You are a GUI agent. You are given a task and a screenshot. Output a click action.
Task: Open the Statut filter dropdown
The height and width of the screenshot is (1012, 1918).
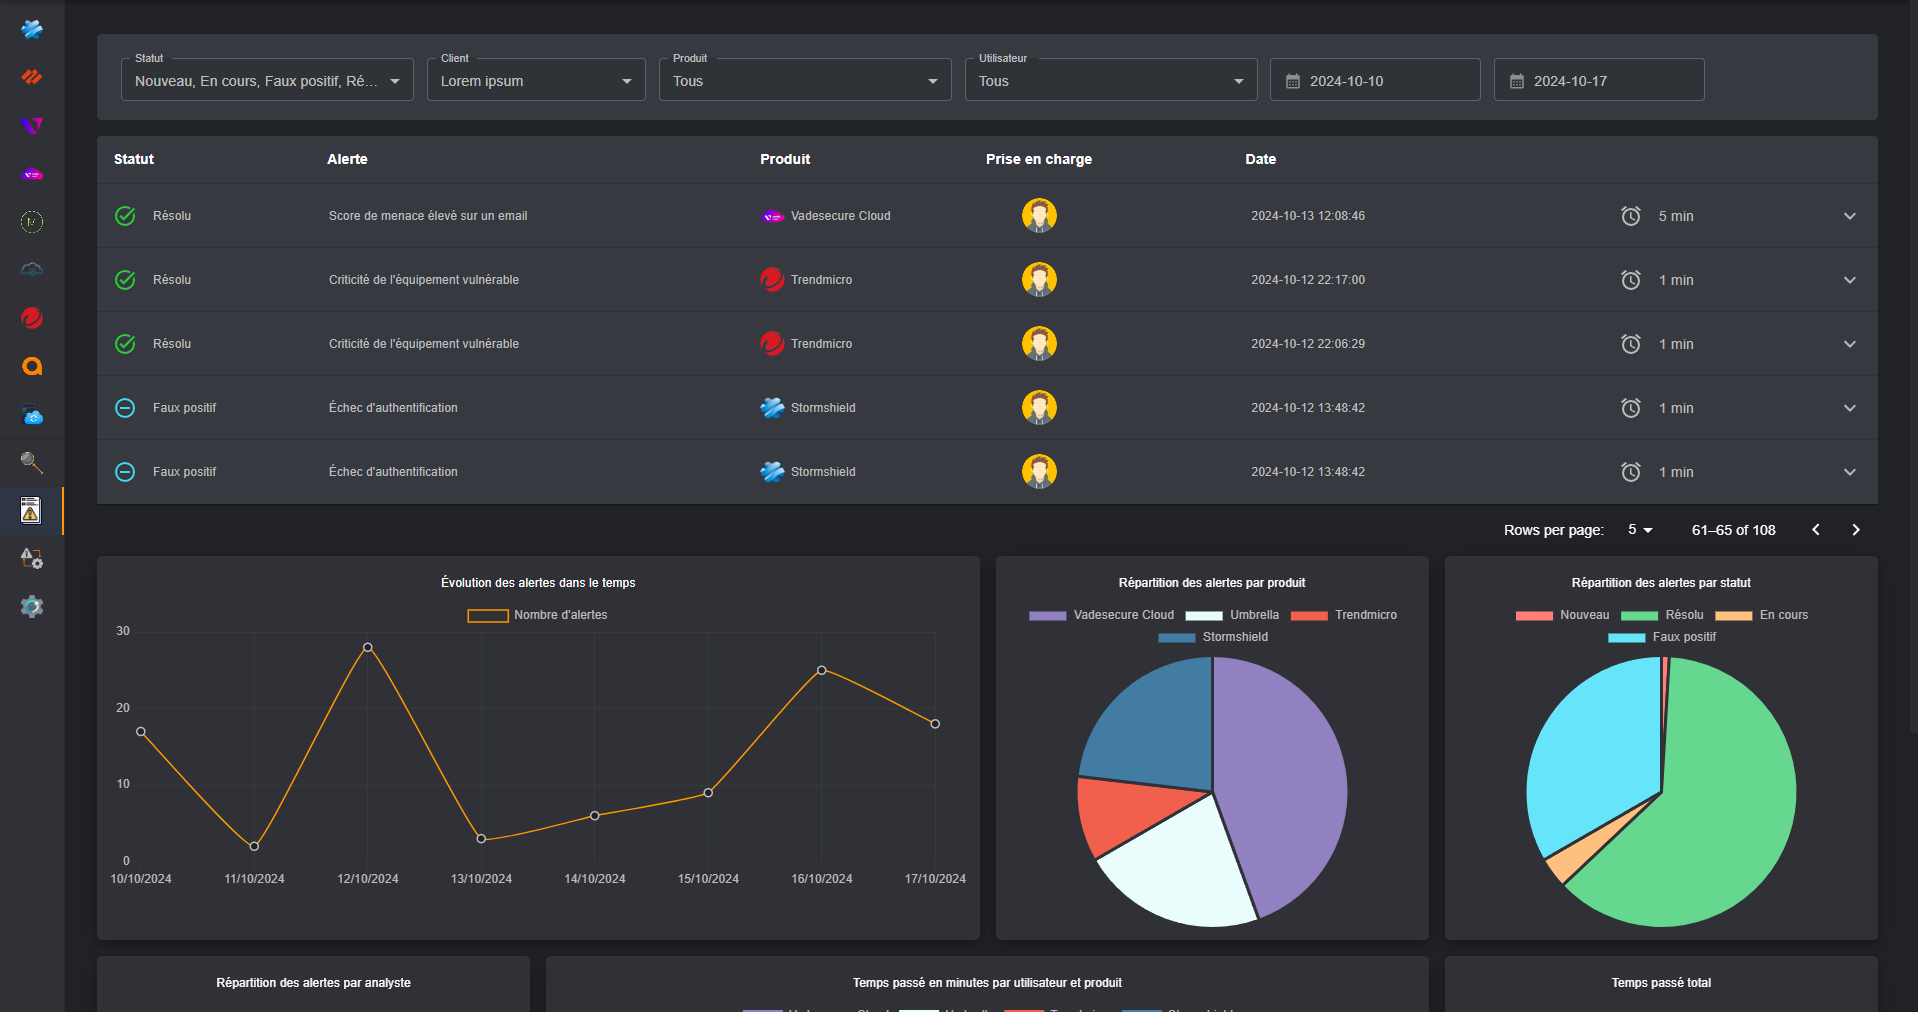267,80
